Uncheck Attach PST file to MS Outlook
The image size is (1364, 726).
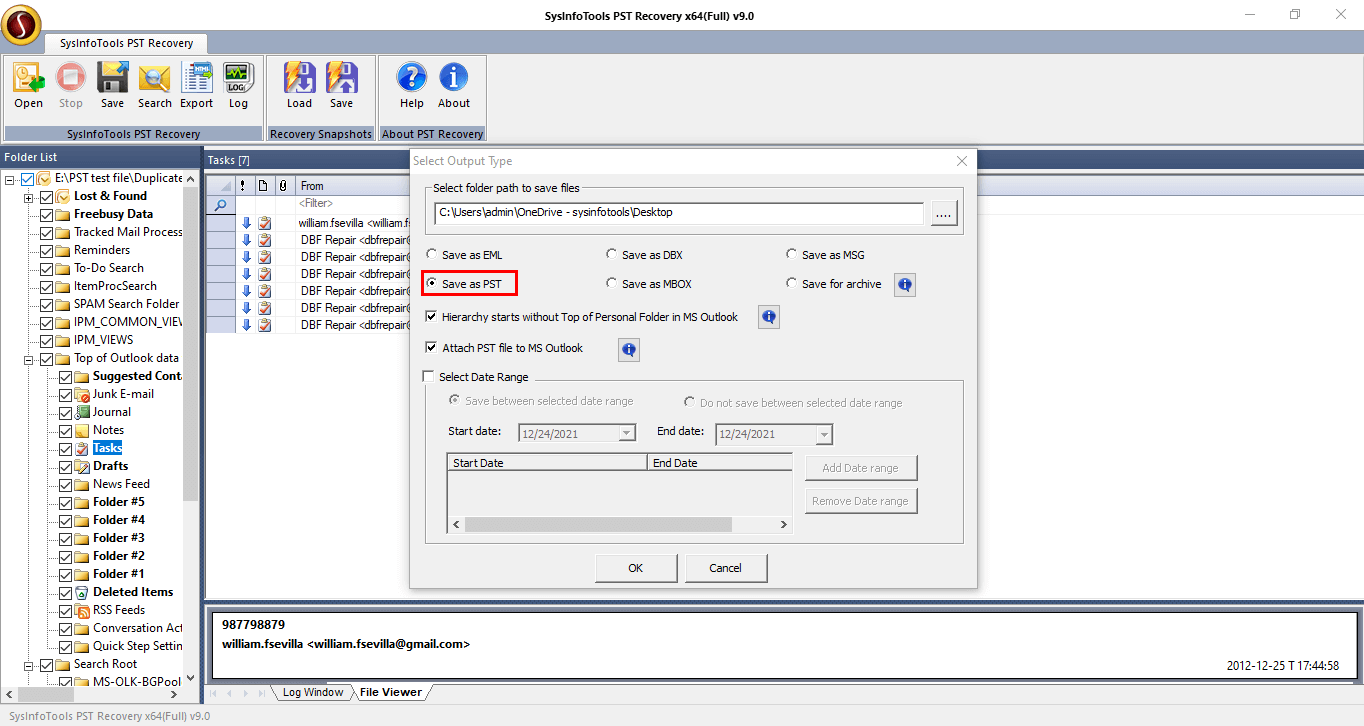pyautogui.click(x=432, y=348)
